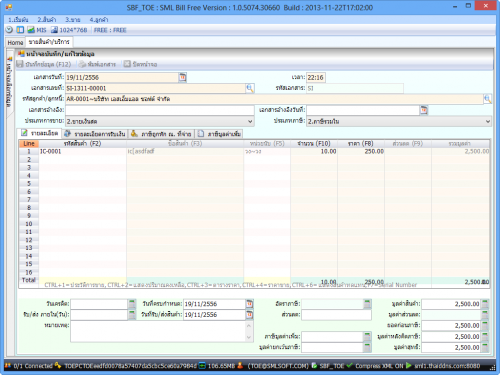Click the quantity (F10) column header
This screenshot has height=375, width=500.
pos(314,143)
